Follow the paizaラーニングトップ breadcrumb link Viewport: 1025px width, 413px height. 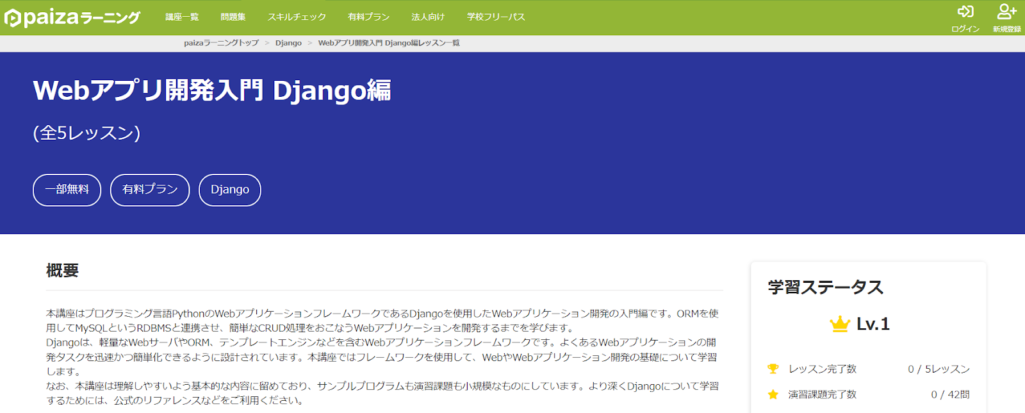(221, 43)
